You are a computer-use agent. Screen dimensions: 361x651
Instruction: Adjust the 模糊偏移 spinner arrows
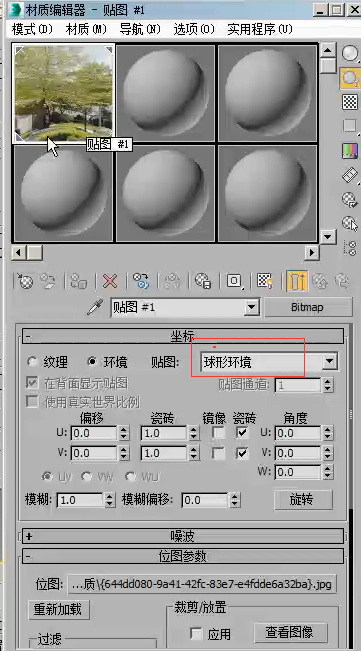click(x=235, y=500)
